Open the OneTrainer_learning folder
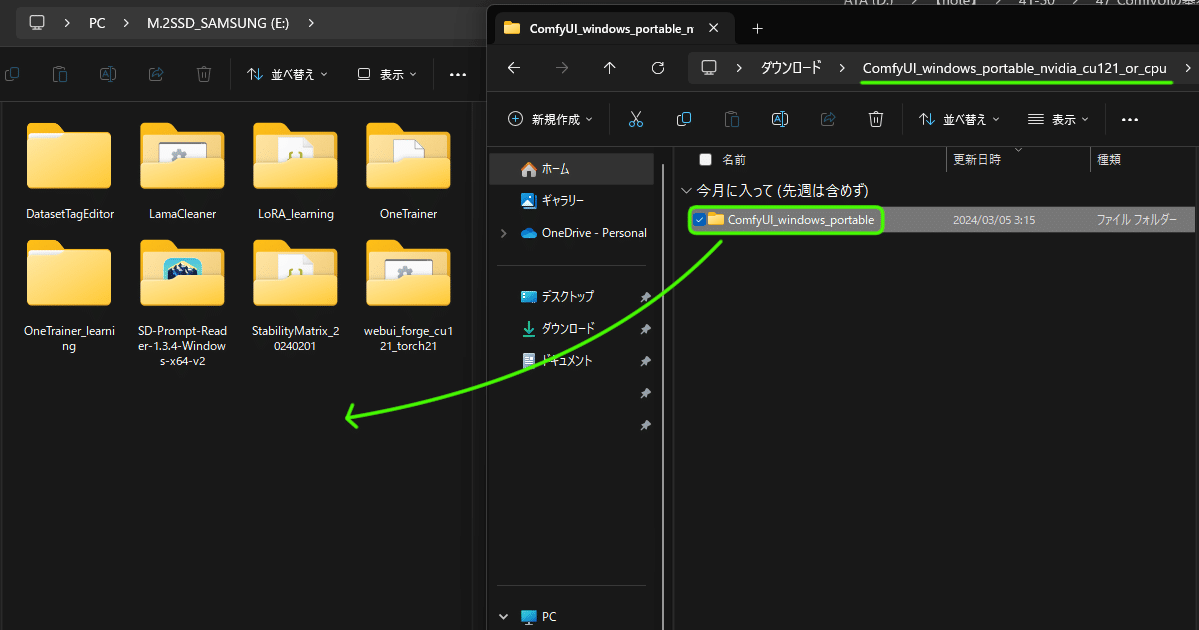The height and width of the screenshot is (630, 1199). pos(70,297)
